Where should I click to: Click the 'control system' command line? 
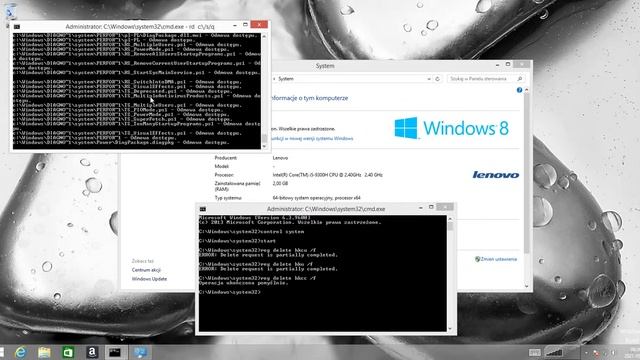pyautogui.click(x=251, y=232)
